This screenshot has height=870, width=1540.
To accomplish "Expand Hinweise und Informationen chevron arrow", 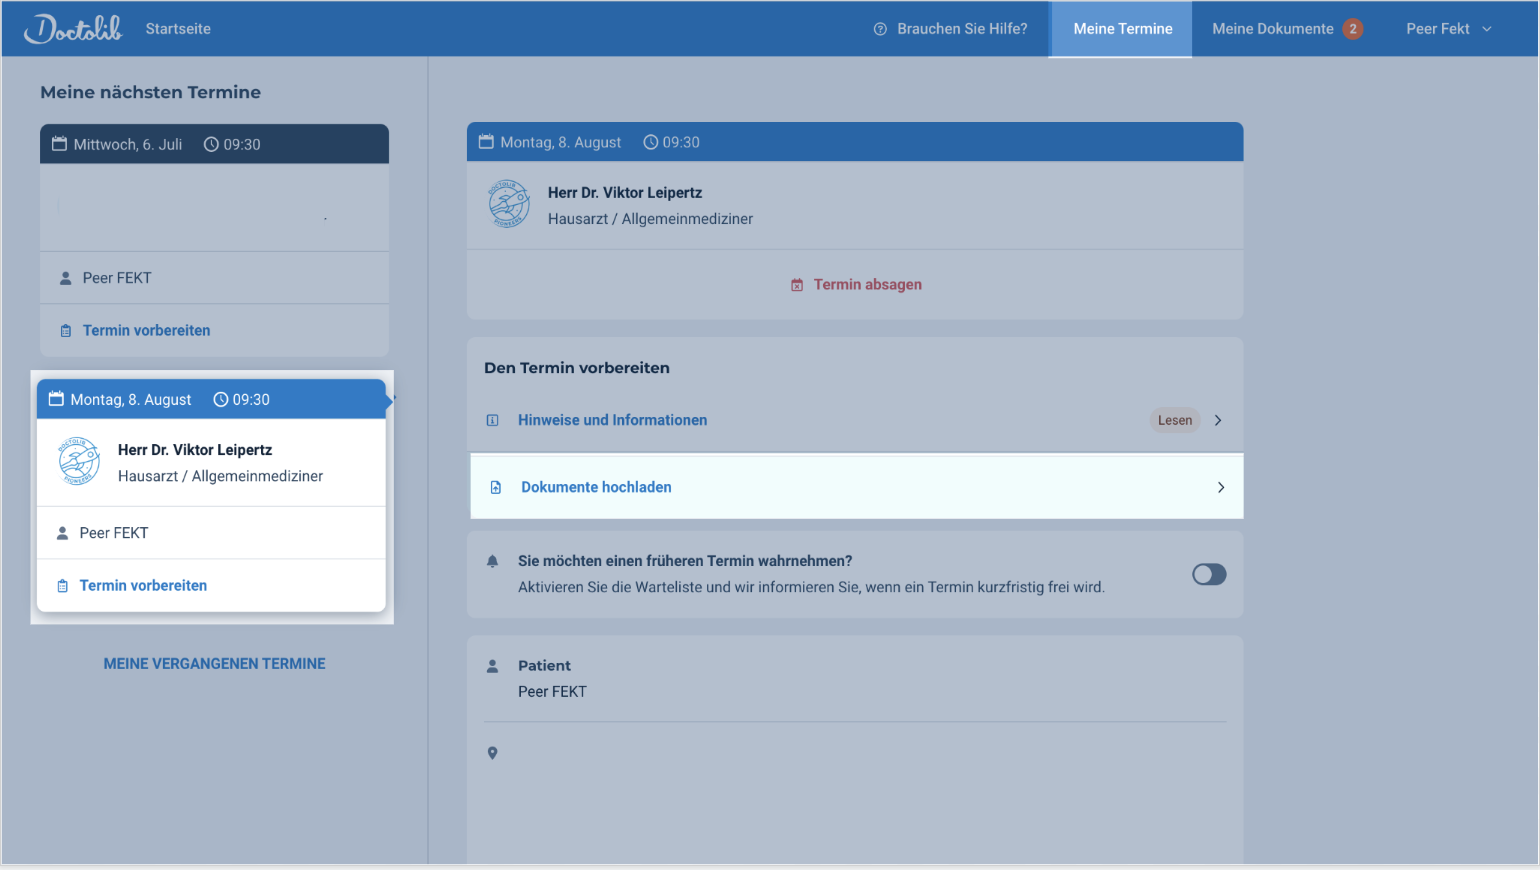I will pyautogui.click(x=1217, y=421).
